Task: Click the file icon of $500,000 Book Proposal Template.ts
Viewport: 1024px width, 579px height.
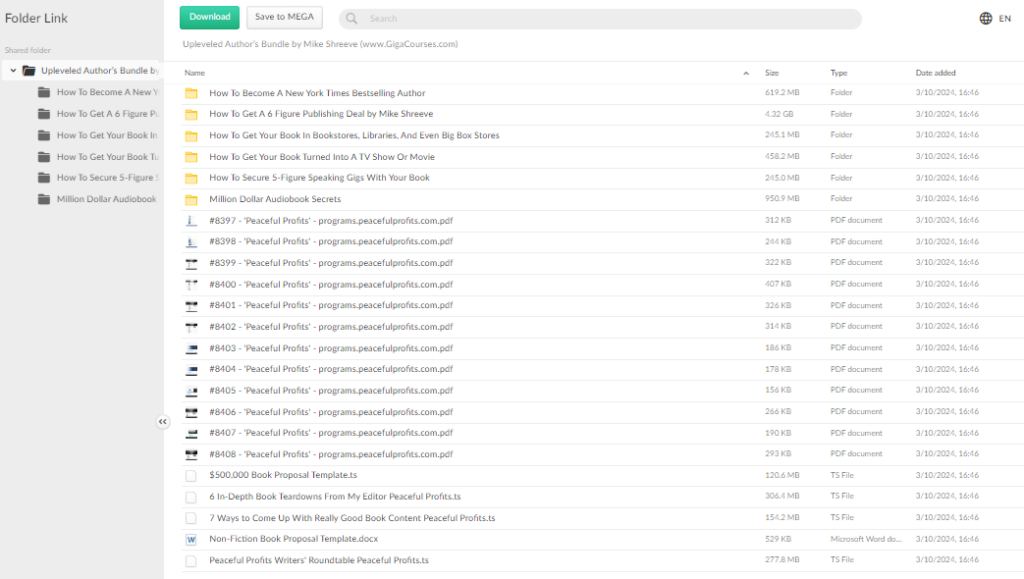Action: [x=191, y=476]
